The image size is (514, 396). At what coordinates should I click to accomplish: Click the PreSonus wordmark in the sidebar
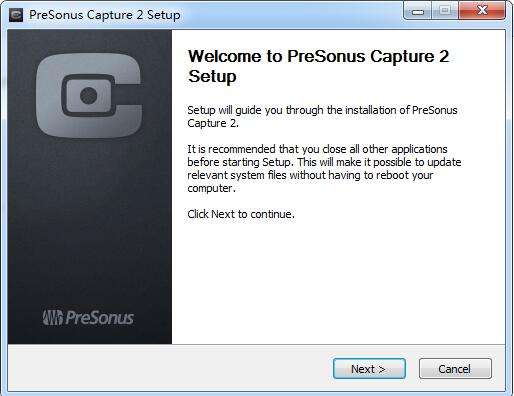pyautogui.click(x=100, y=317)
